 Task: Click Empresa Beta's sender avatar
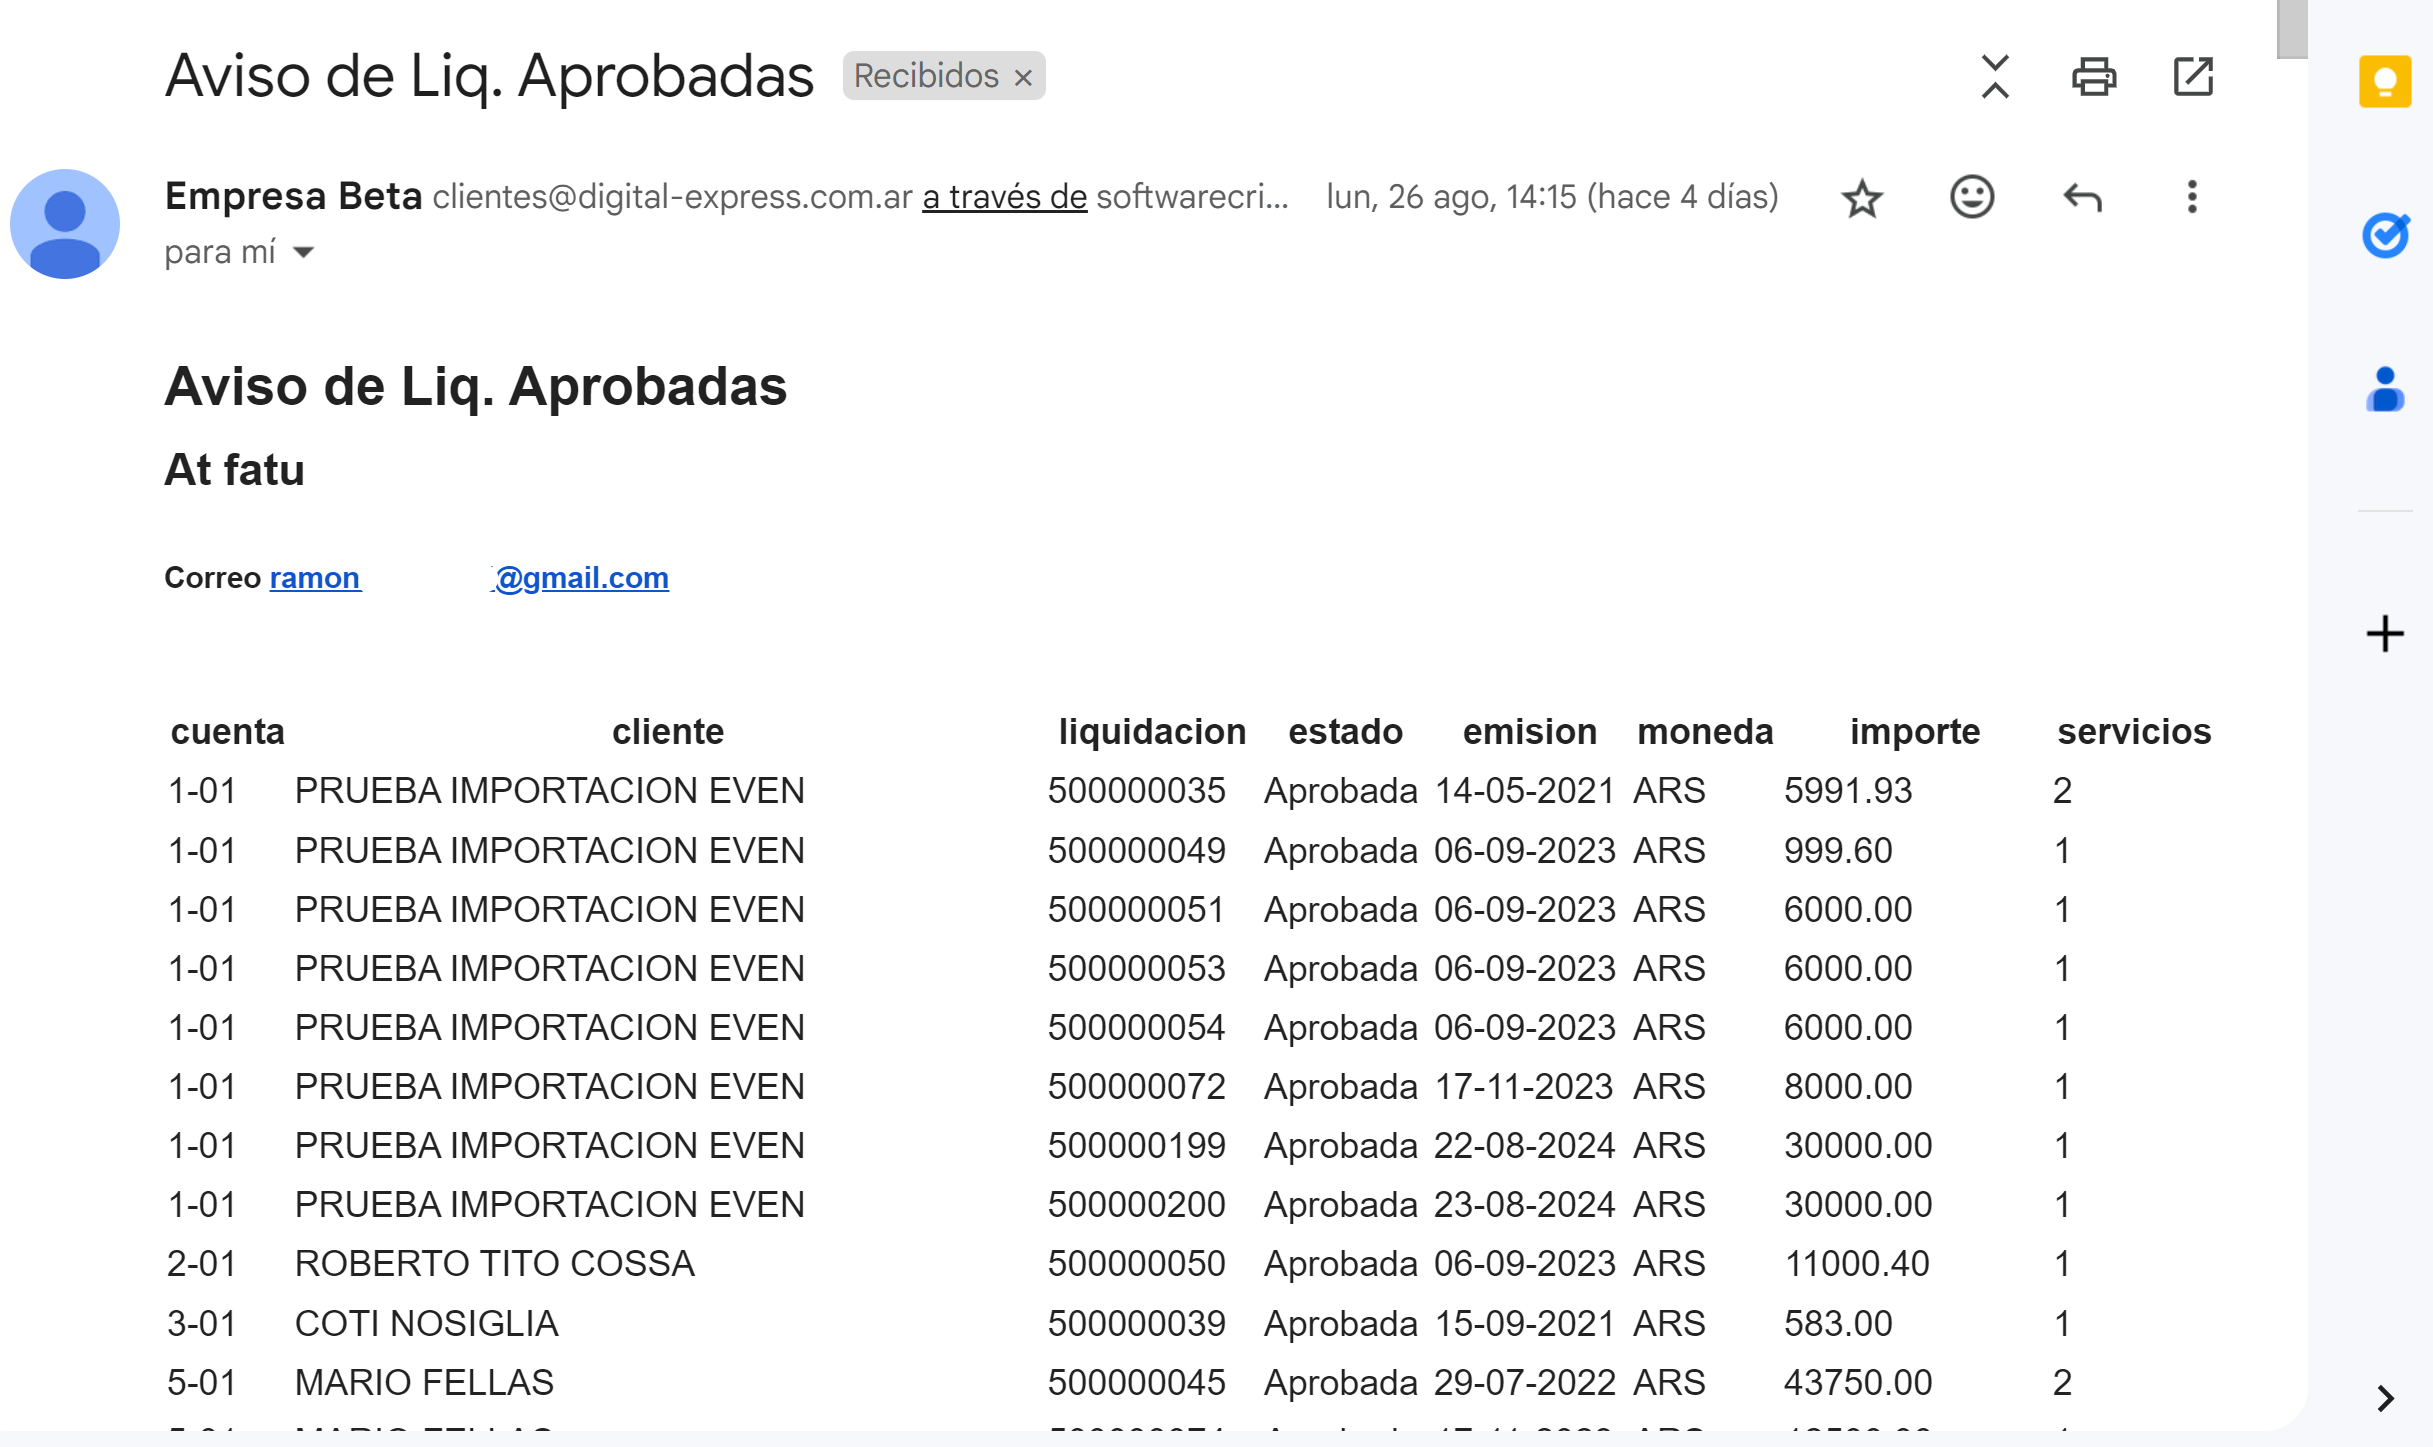(65, 224)
